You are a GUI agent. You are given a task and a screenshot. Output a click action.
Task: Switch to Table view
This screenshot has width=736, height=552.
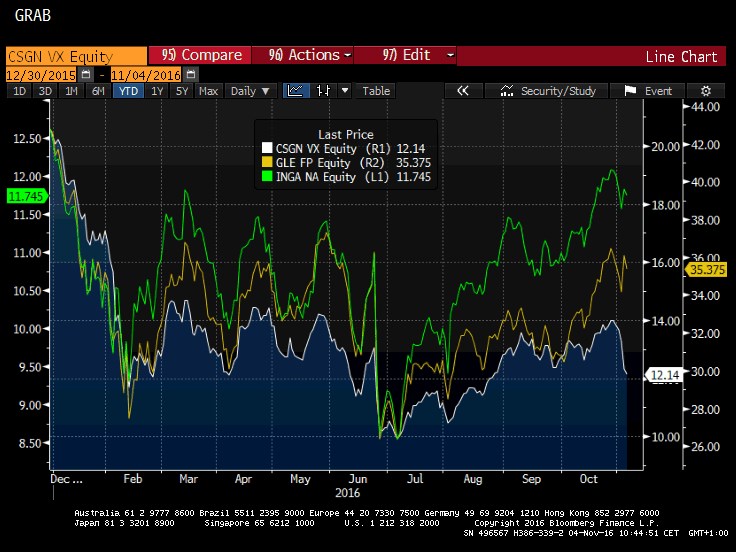pyautogui.click(x=376, y=91)
